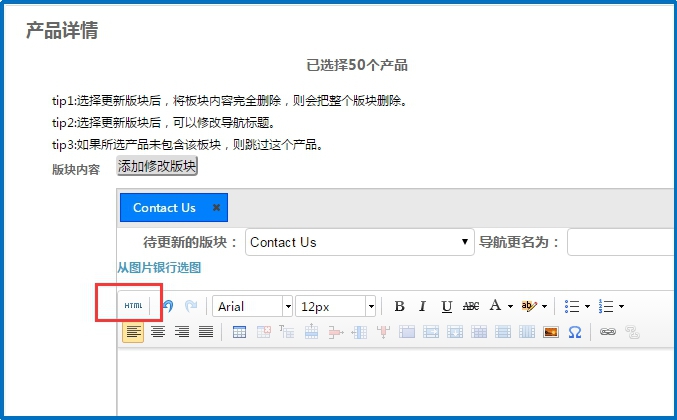Focus the 导航更名为 input field
This screenshot has height=420, width=677.
[x=622, y=242]
